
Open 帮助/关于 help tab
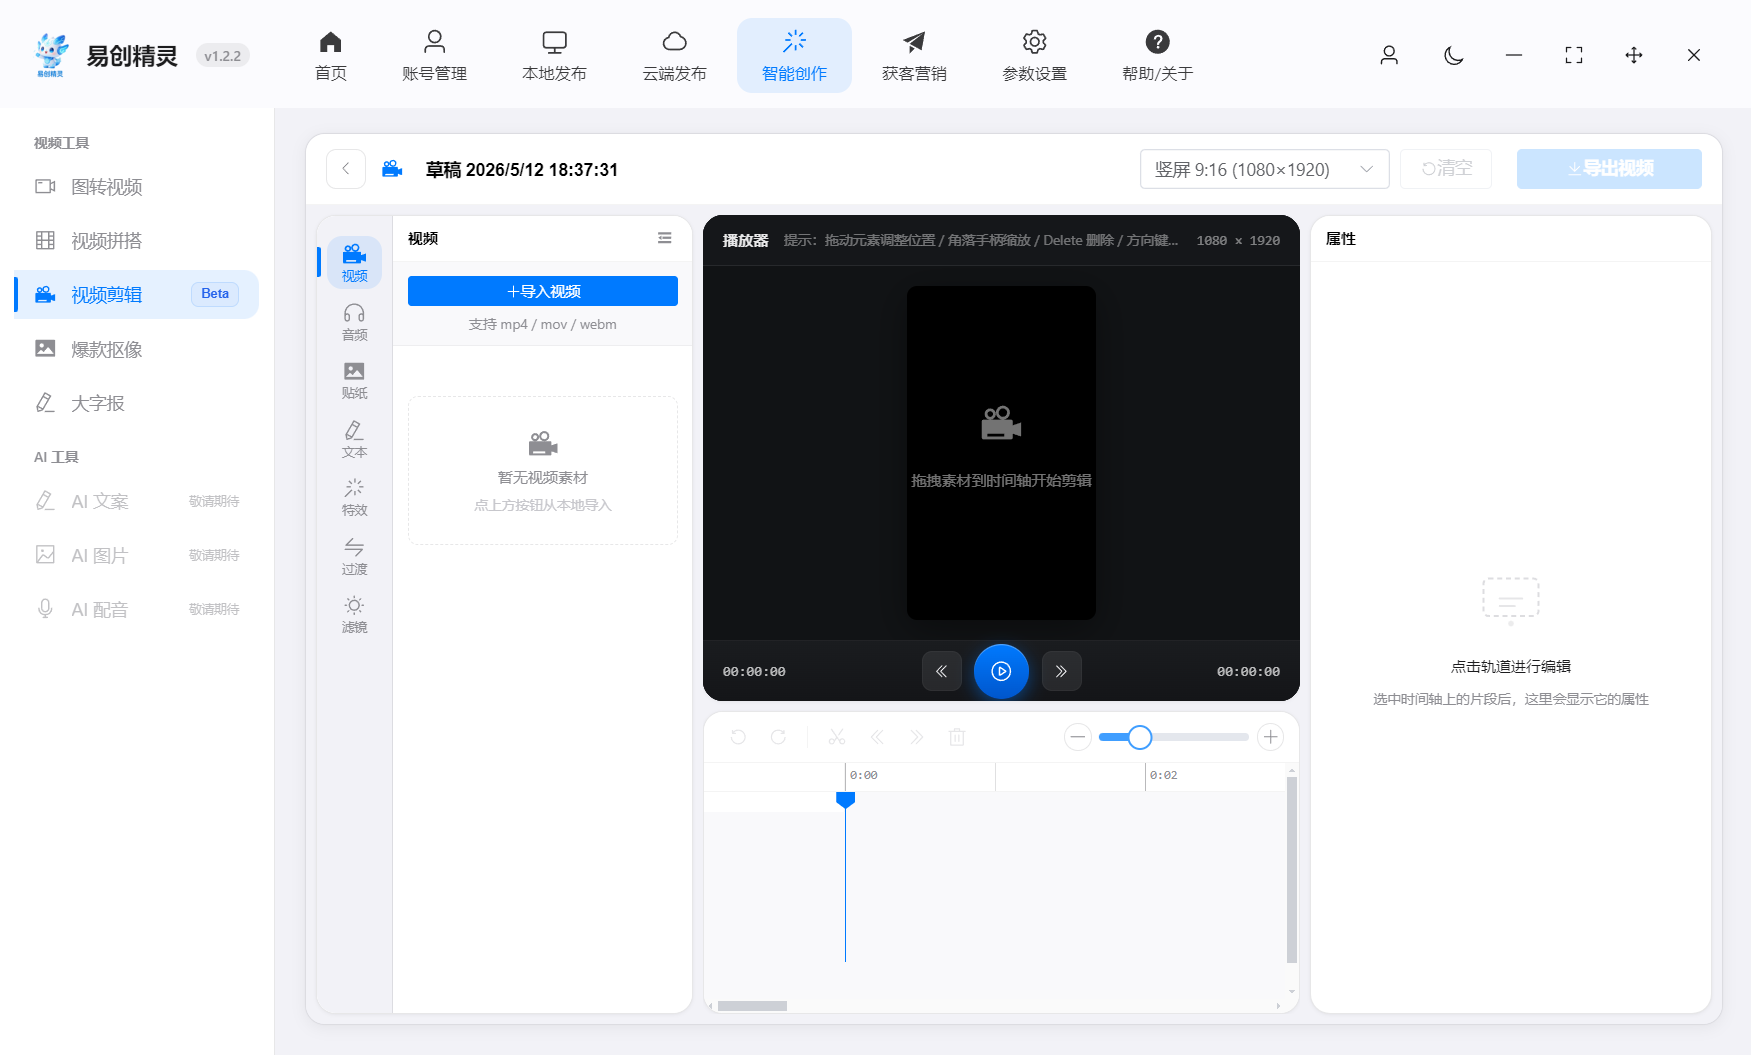point(1157,56)
